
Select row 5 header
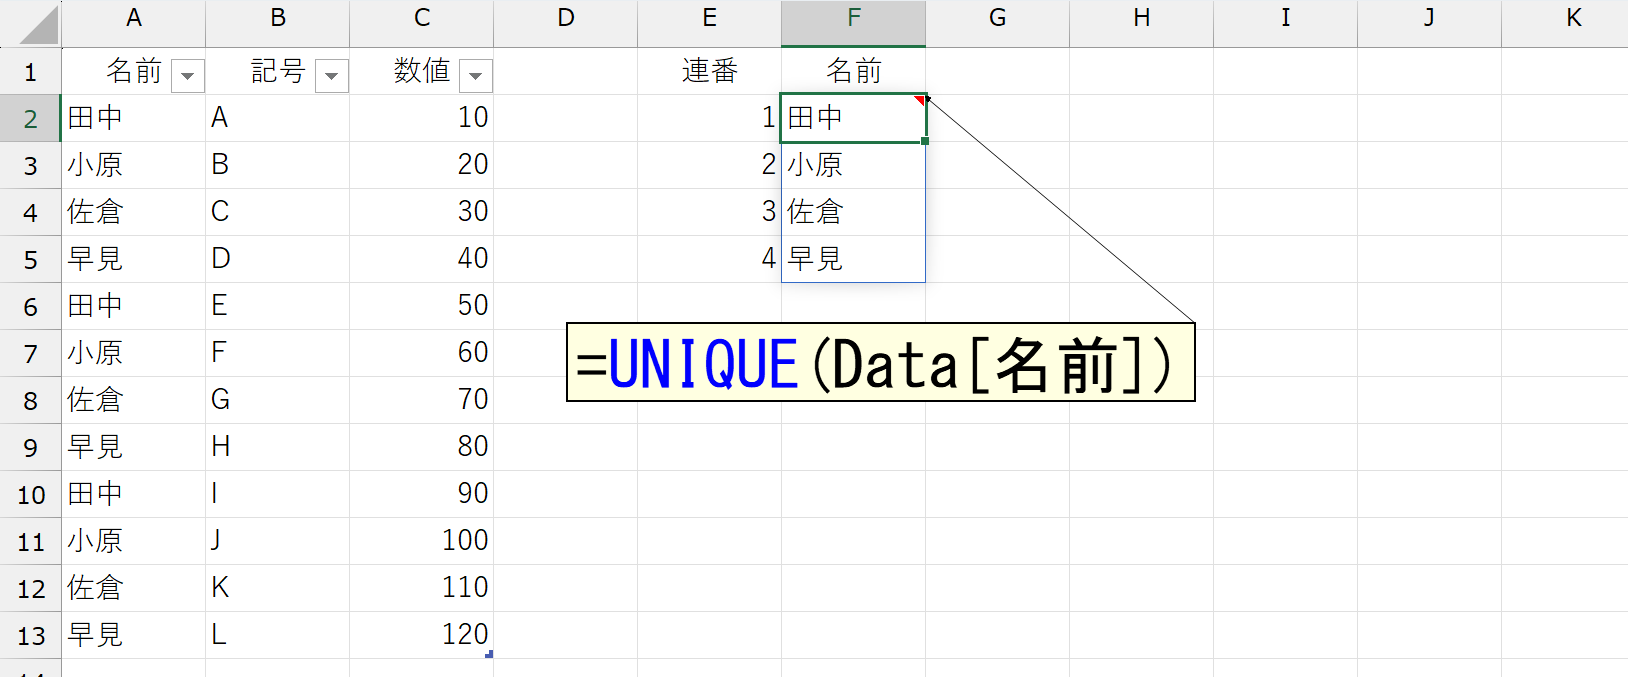tap(31, 260)
